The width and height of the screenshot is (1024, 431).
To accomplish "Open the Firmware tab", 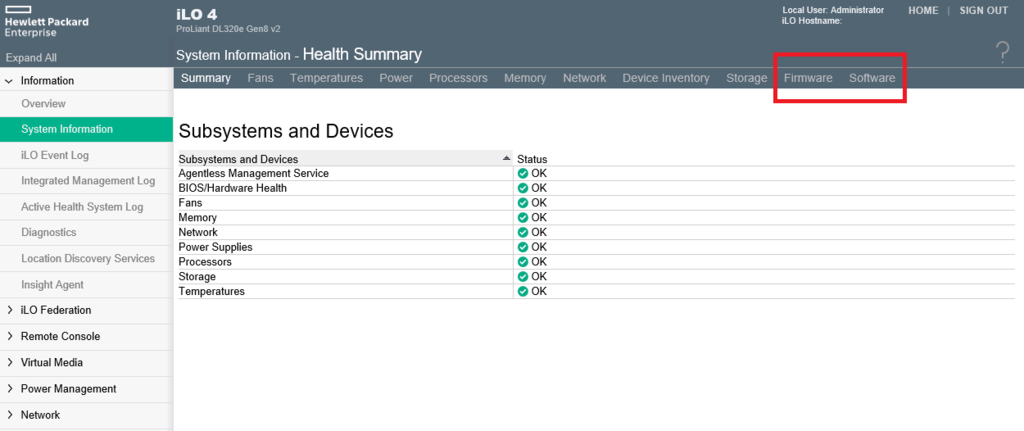I will pyautogui.click(x=808, y=78).
